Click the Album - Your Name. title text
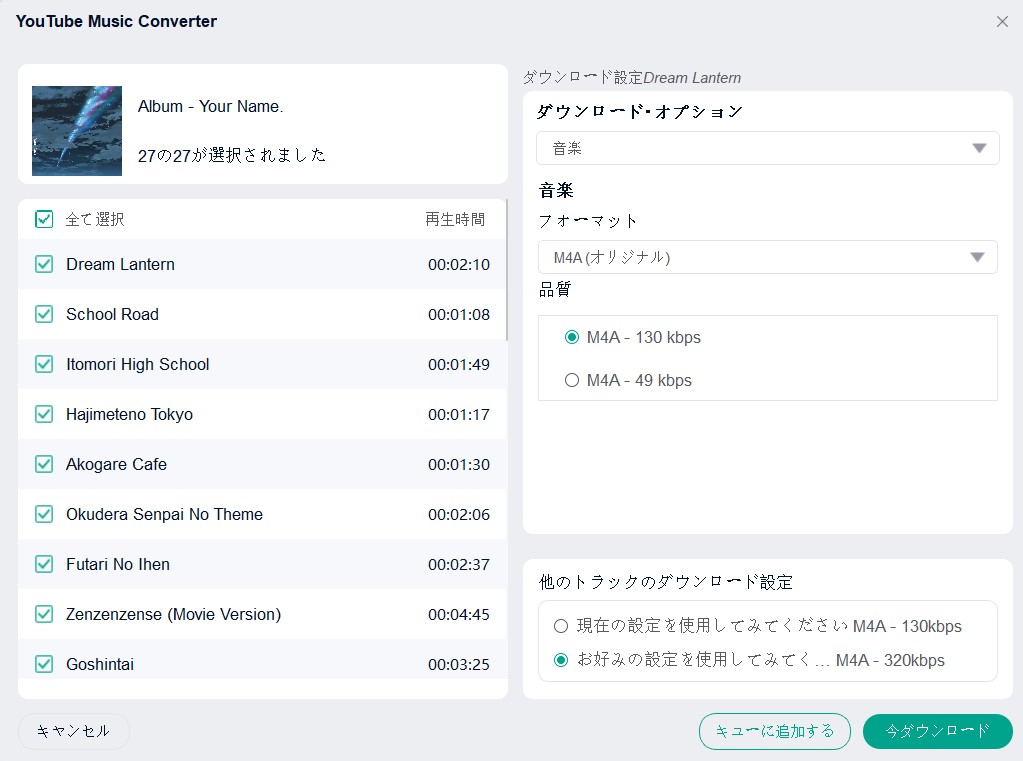 210,106
